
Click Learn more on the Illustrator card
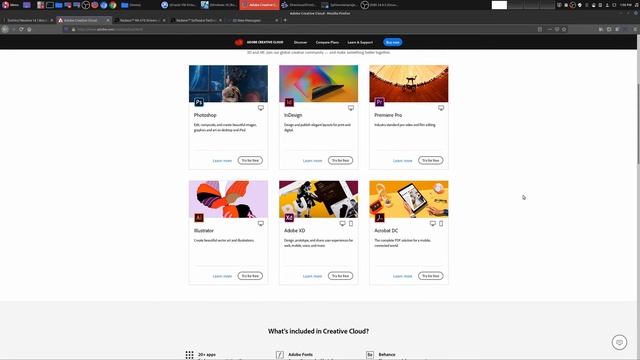222,276
